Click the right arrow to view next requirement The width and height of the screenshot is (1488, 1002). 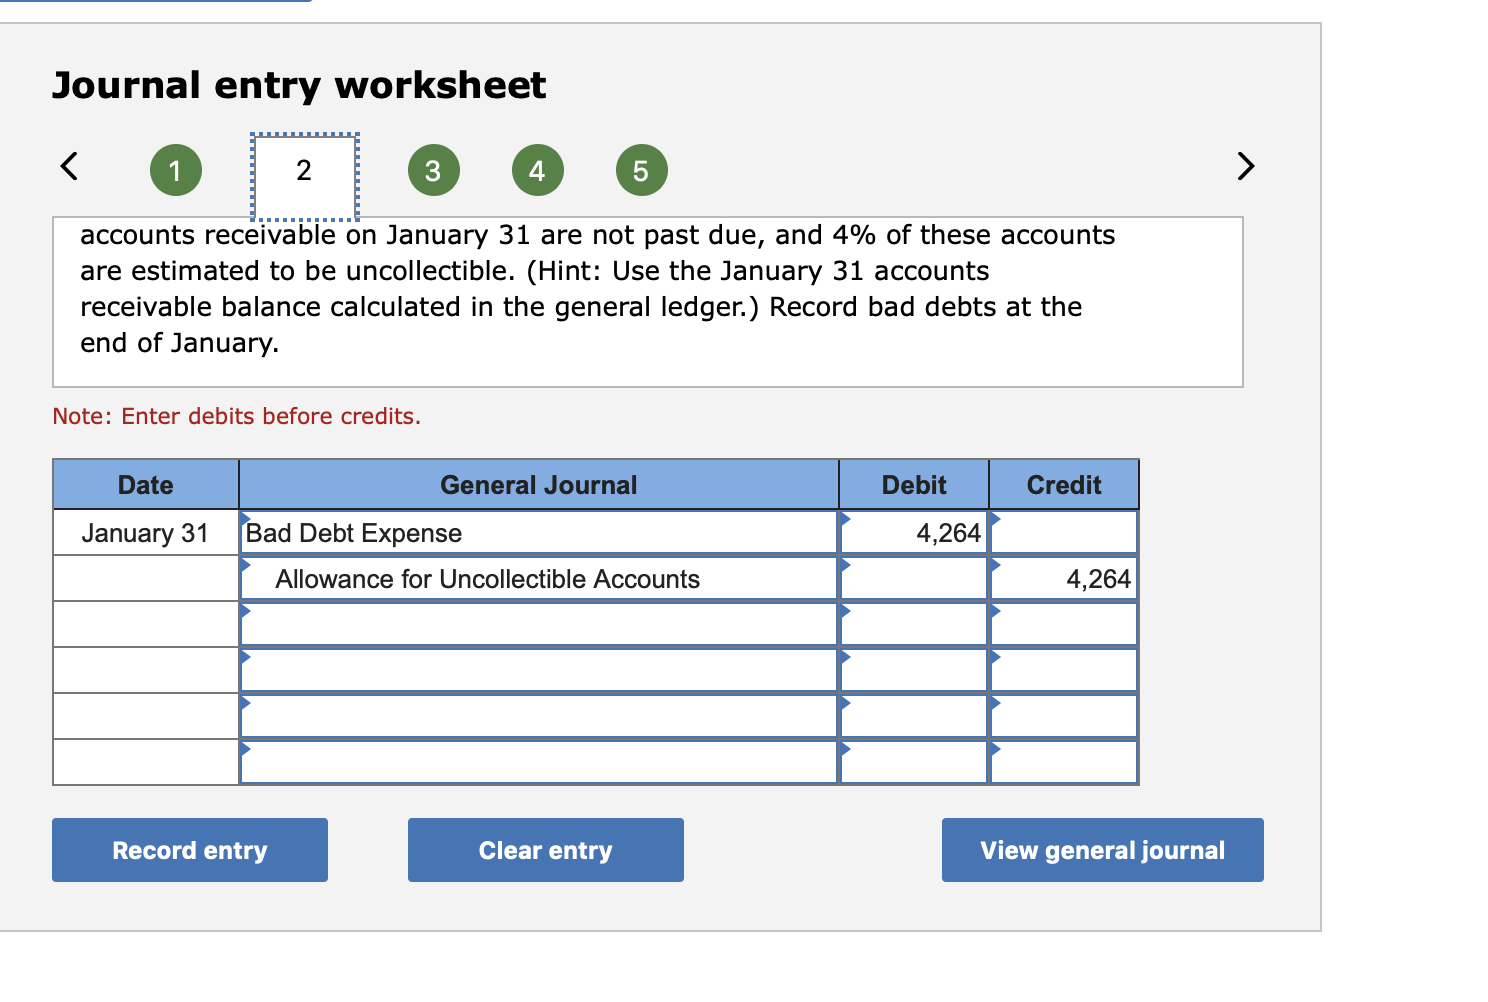point(1244,167)
